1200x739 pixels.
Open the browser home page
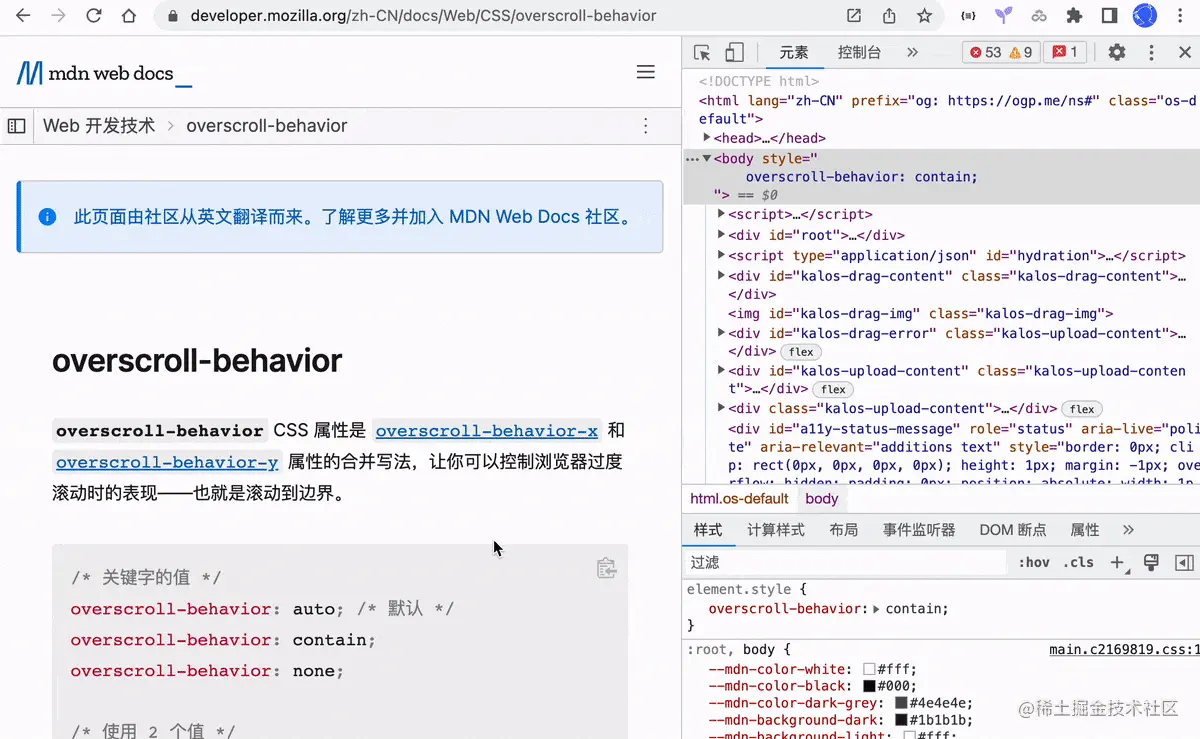(129, 16)
